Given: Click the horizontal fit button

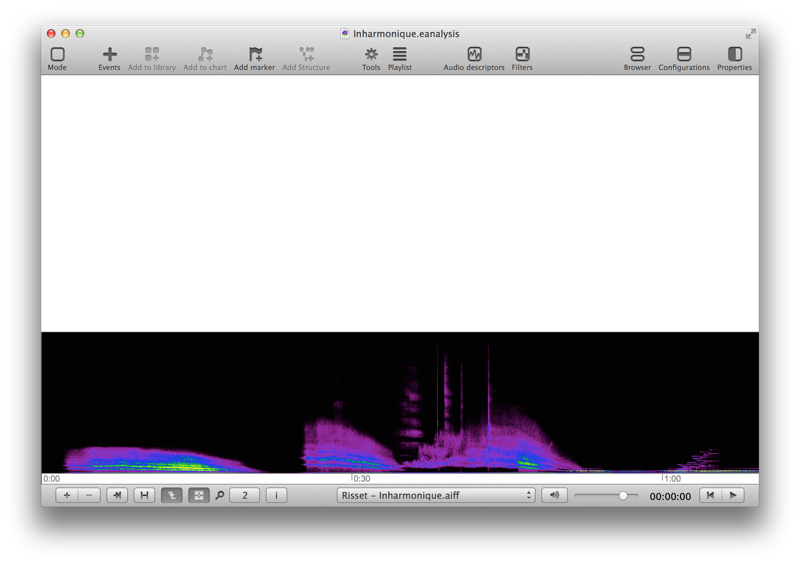Looking at the screenshot, I should (144, 495).
